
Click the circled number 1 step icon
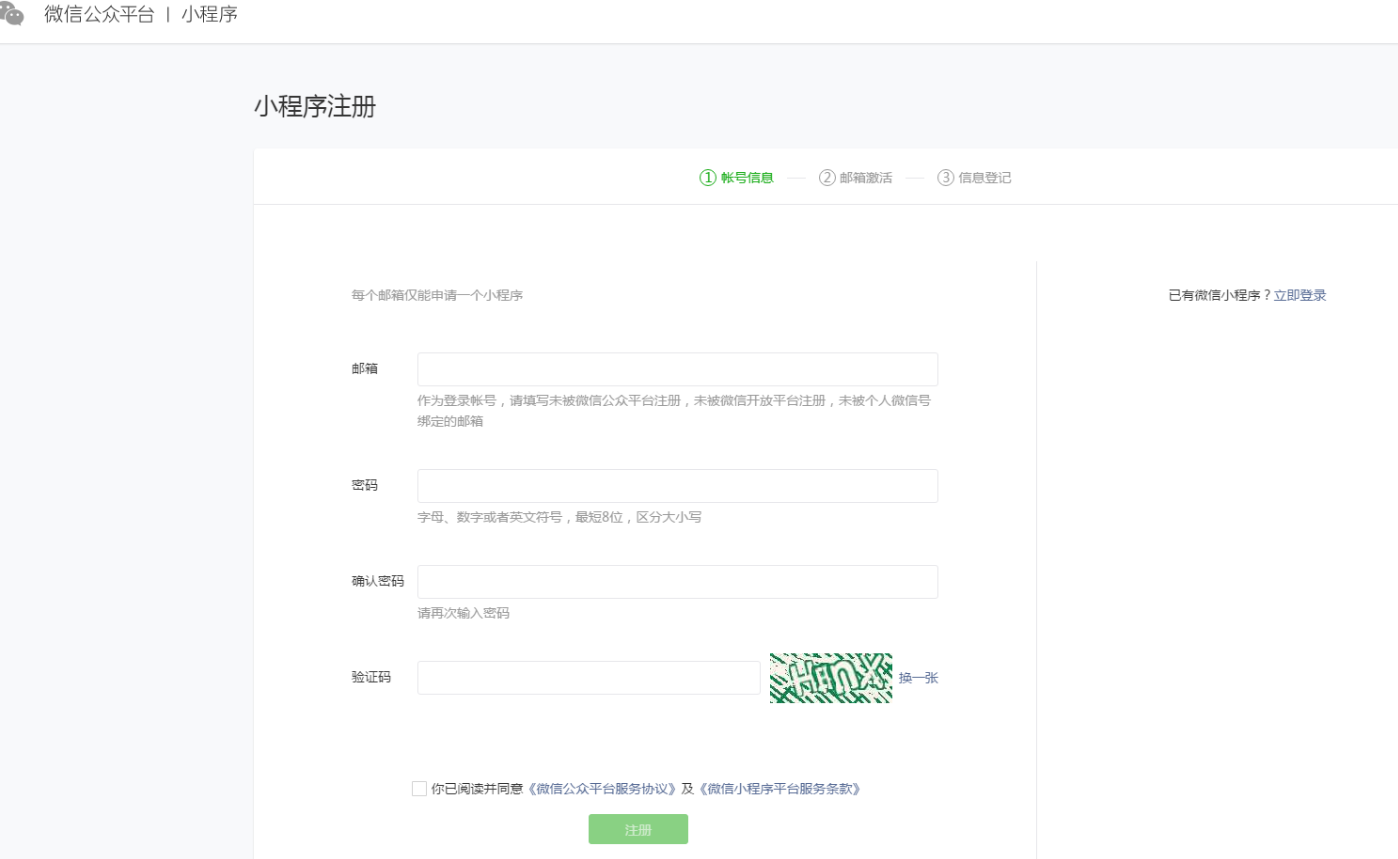(x=708, y=178)
